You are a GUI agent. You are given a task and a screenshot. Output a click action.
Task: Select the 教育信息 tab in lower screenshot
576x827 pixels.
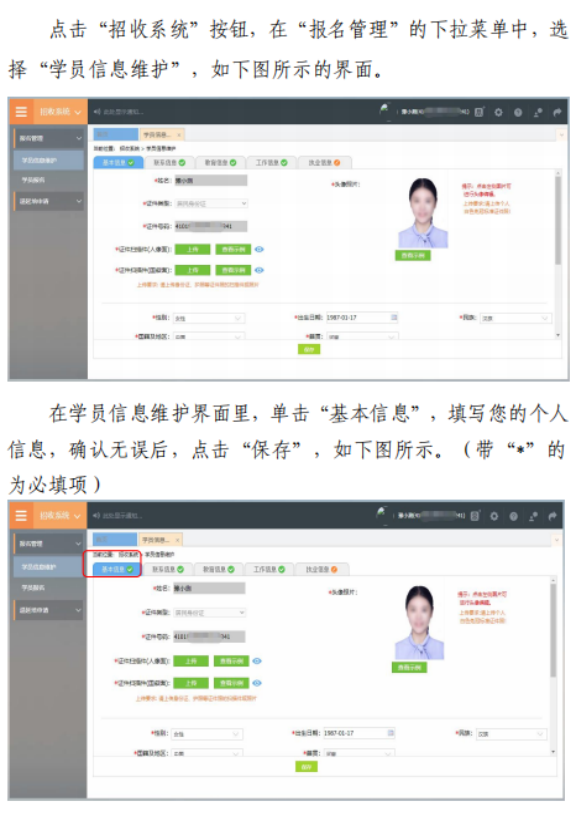coord(218,569)
